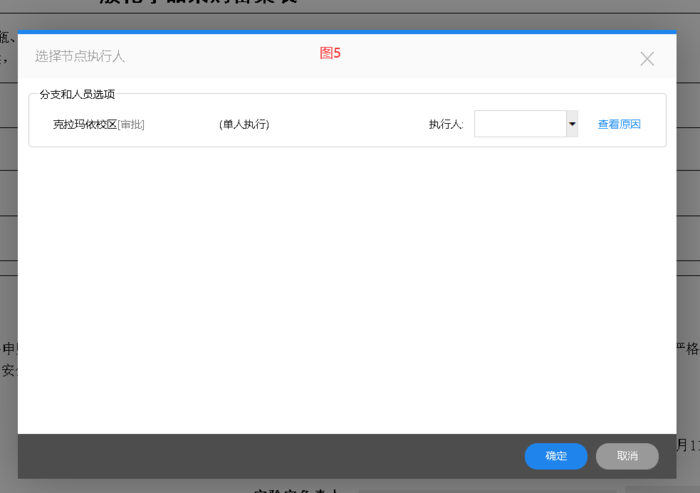Click the background character 安 at left edge

pos(8,370)
